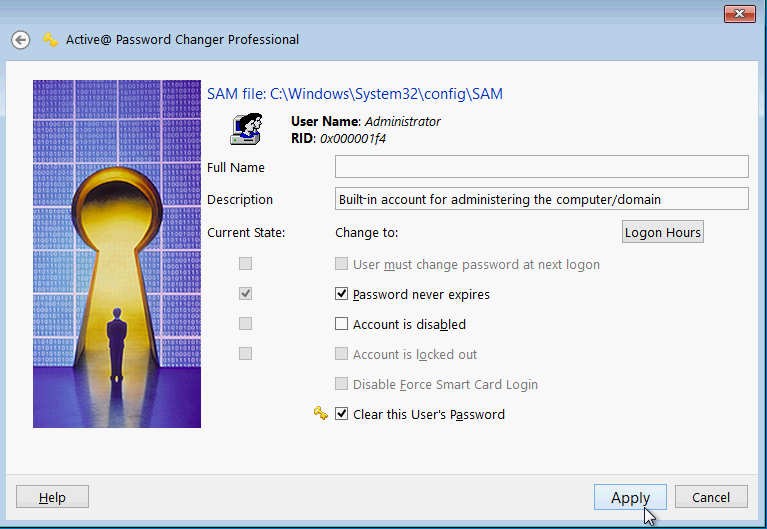This screenshot has height=529, width=767.
Task: Click the User Name Administrator text
Action: coord(365,121)
